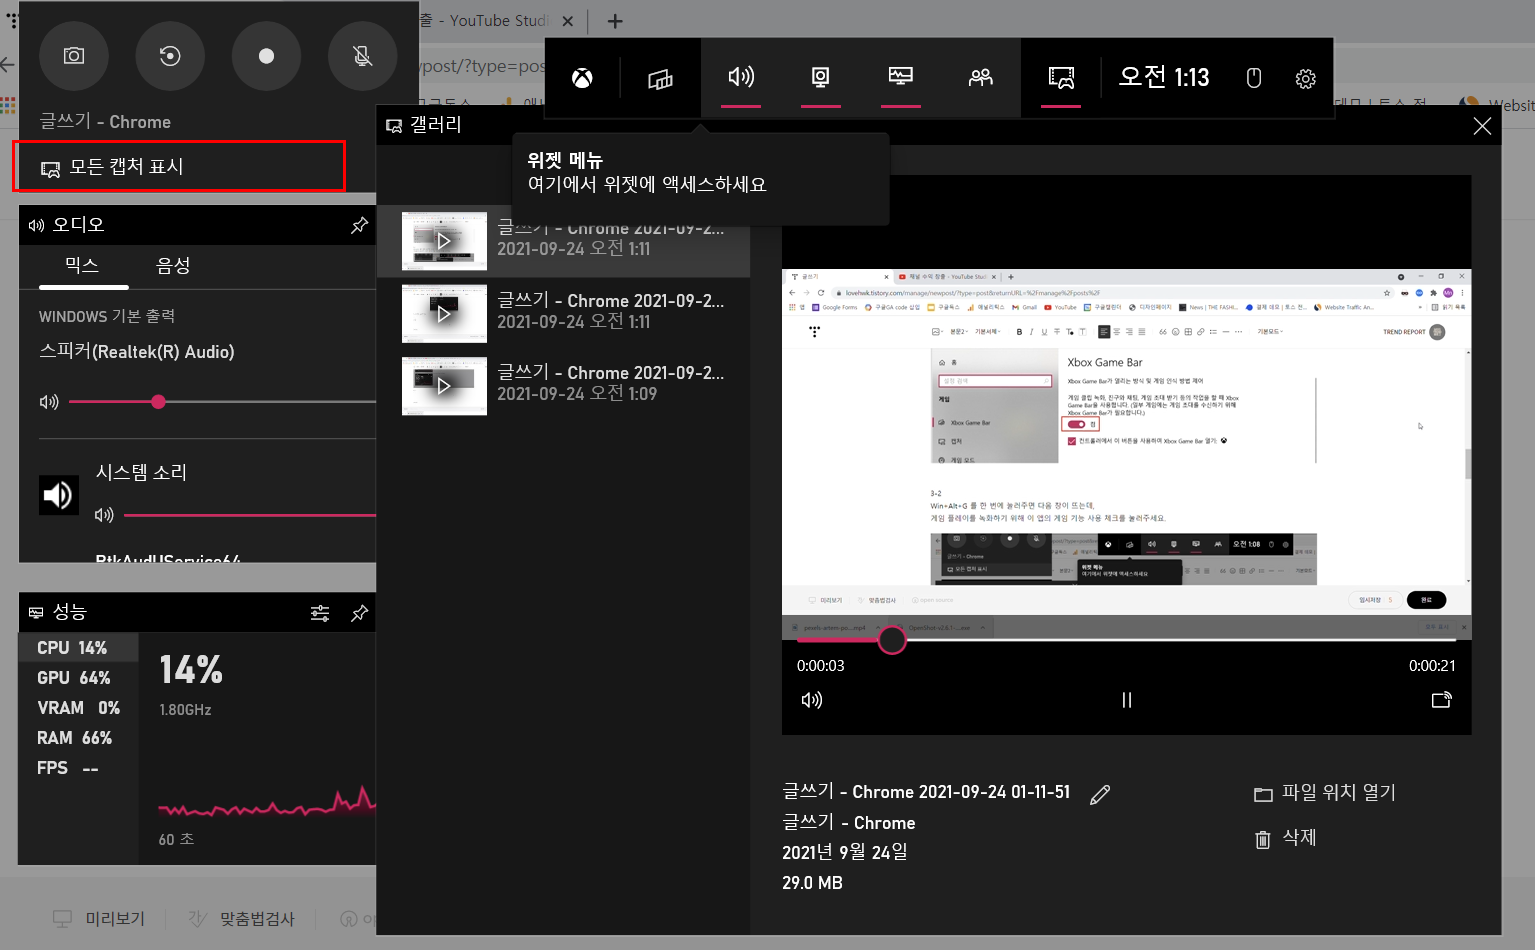Switch to the 믹스 tab
Viewport: 1535px width, 950px height.
(x=82, y=265)
